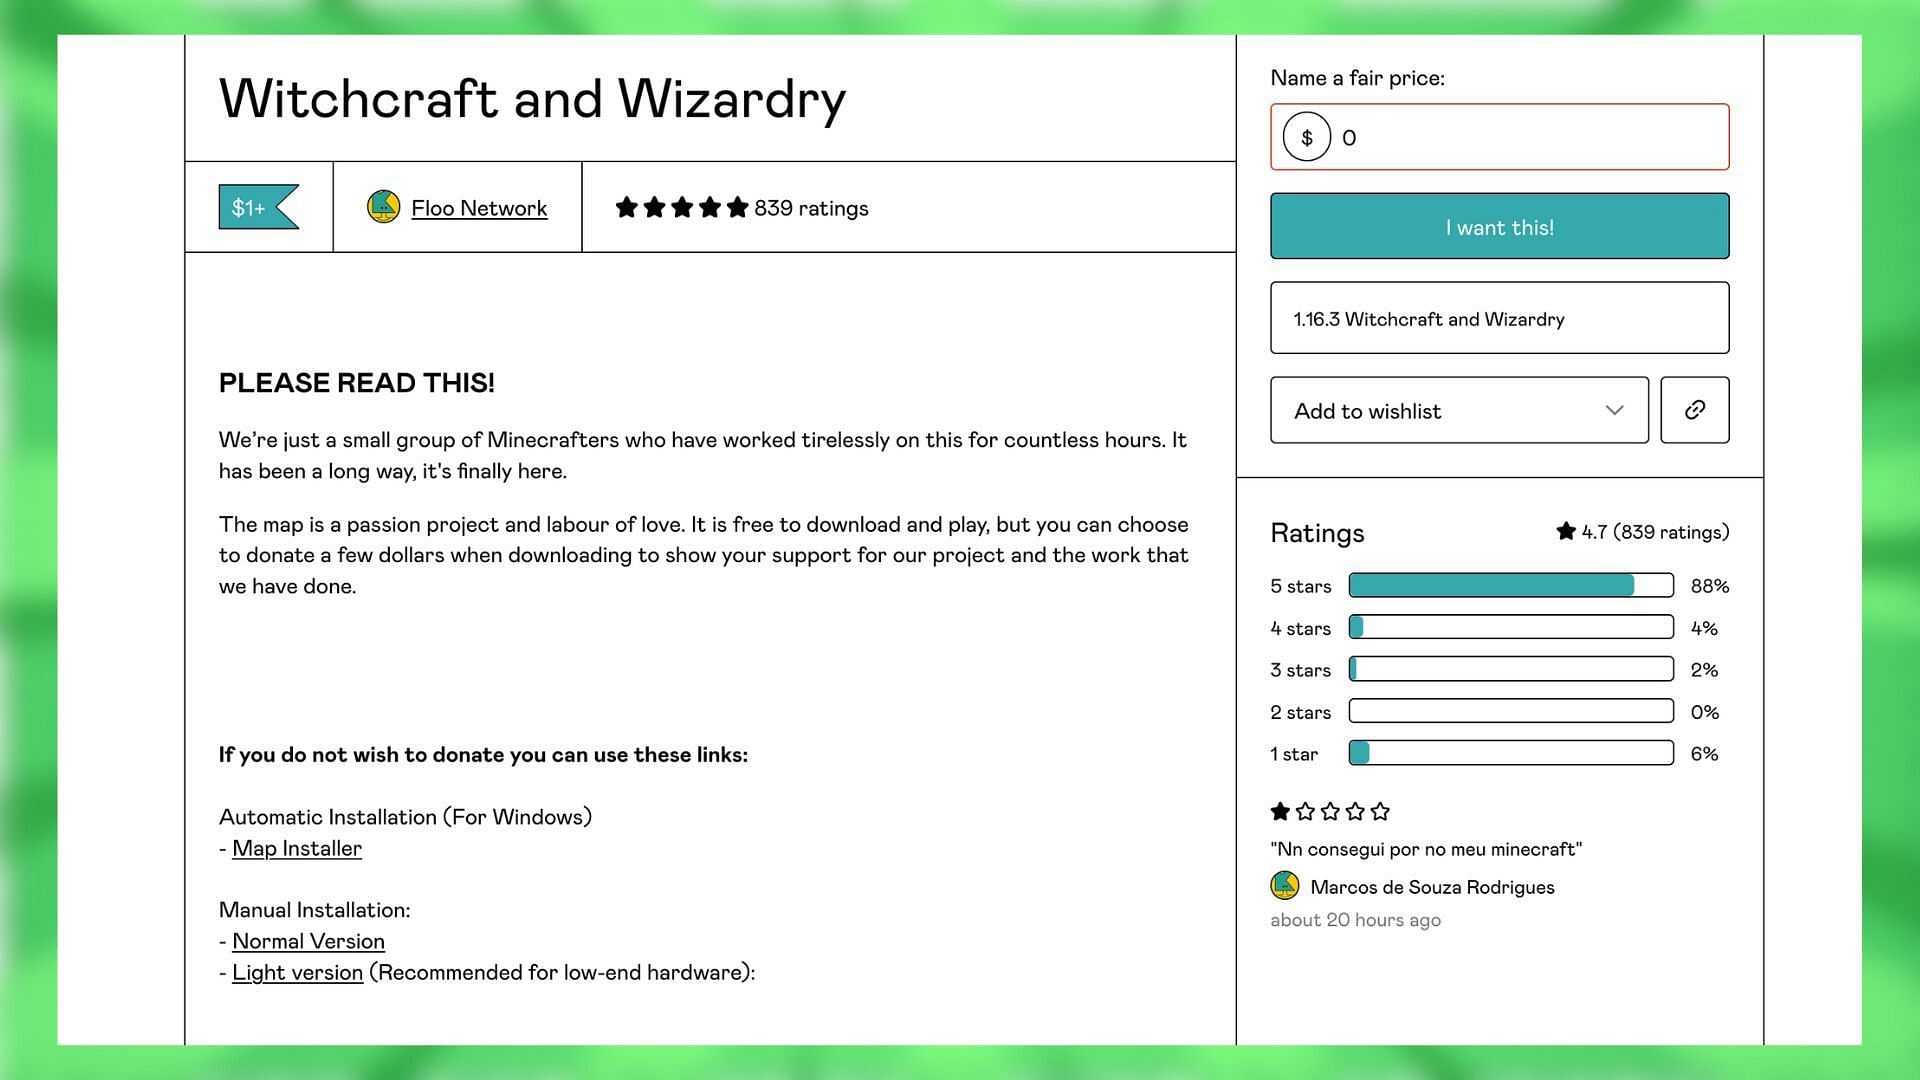1920x1080 pixels.
Task: Click the Map Installer link
Action: 295,847
